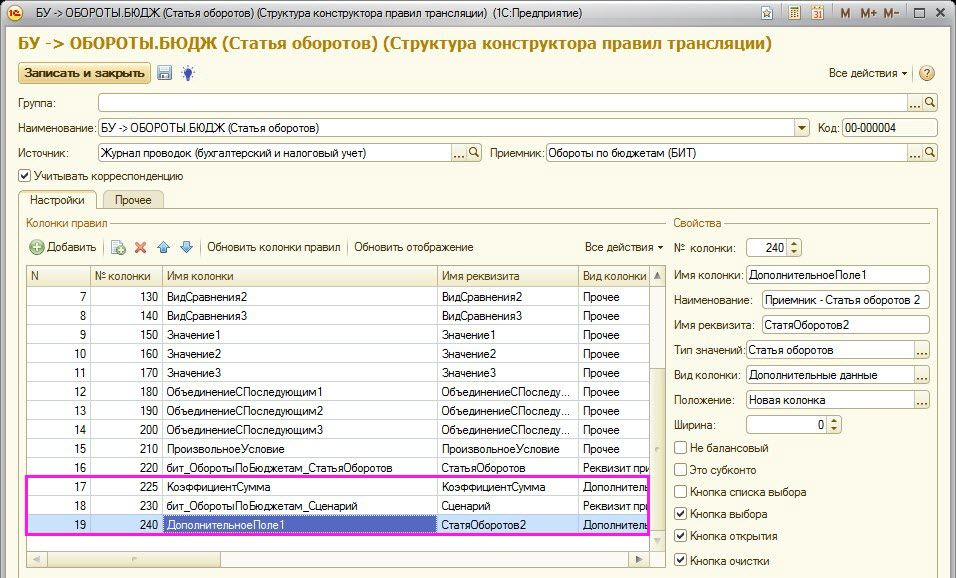This screenshot has height=578, width=956.
Task: Select the Настройки tab
Action: pyautogui.click(x=57, y=200)
